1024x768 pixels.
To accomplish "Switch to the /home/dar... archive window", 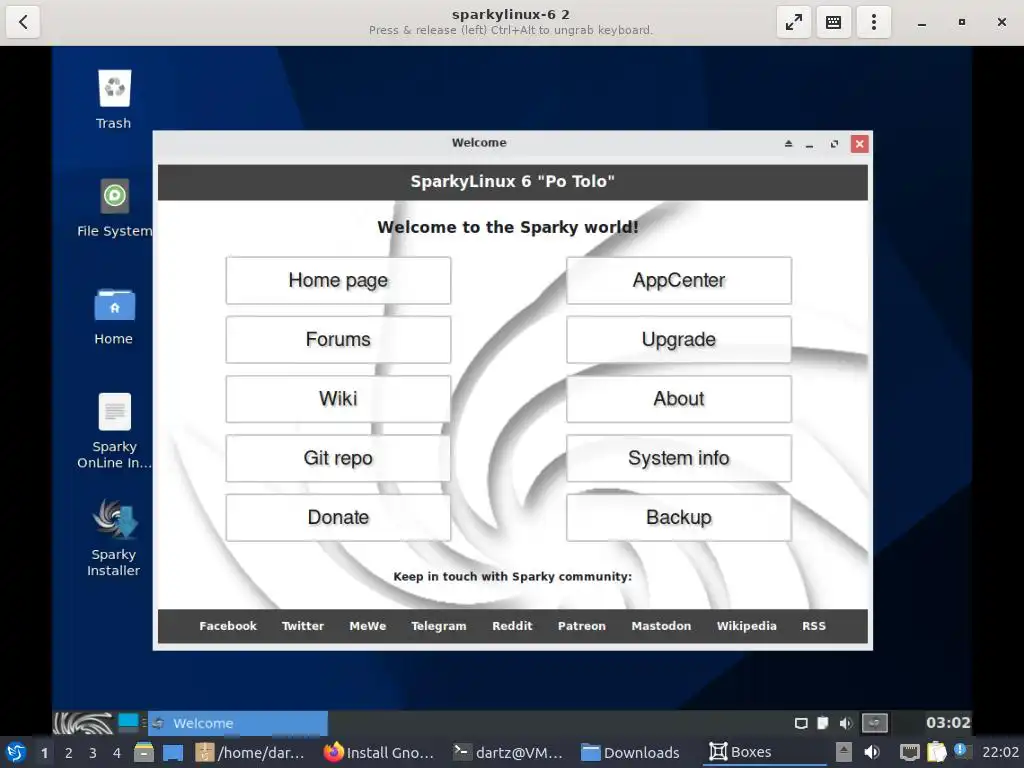I will pos(250,752).
